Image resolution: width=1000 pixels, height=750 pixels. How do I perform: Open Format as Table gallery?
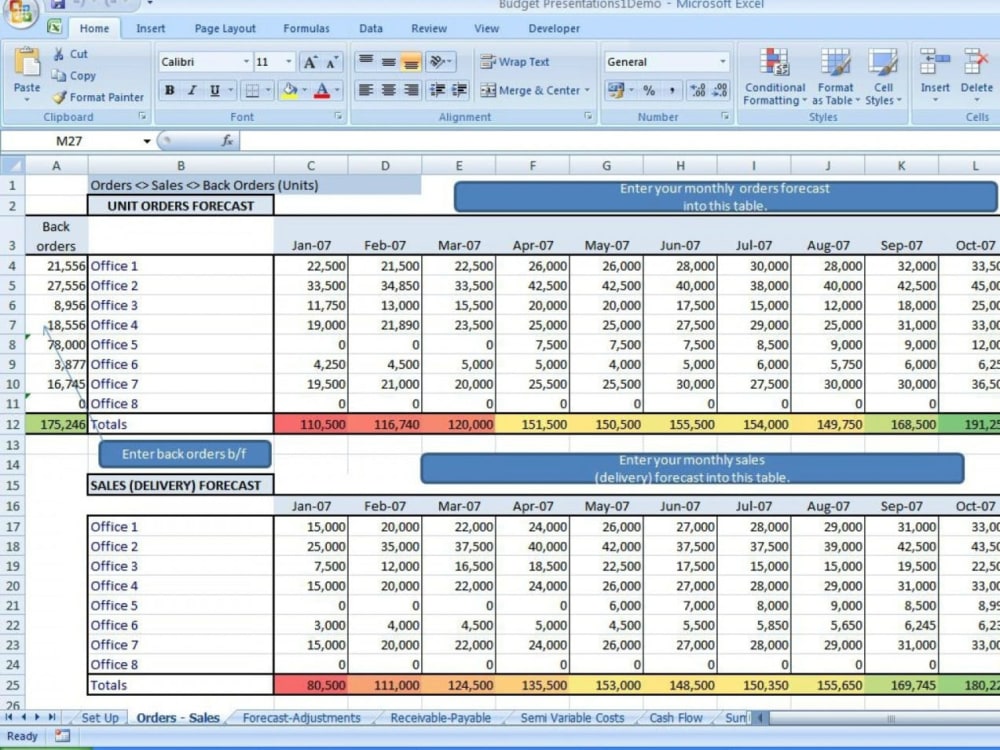pos(835,77)
